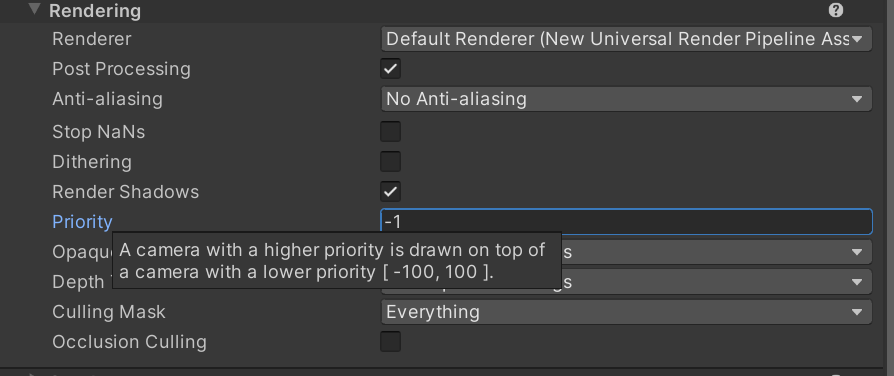Select the Culling Mask property label
The height and width of the screenshot is (376, 894).
click(108, 312)
